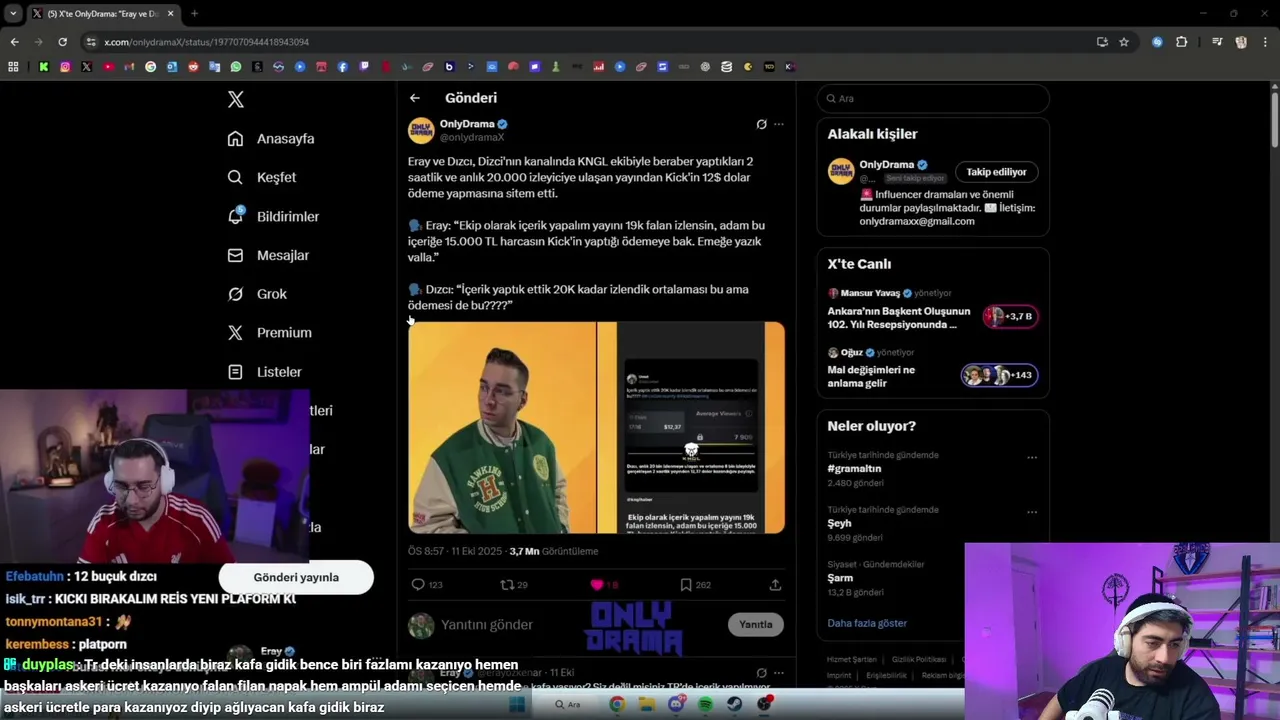1280x720 pixels.
Task: Open Grok in the sidebar
Action: point(257,294)
